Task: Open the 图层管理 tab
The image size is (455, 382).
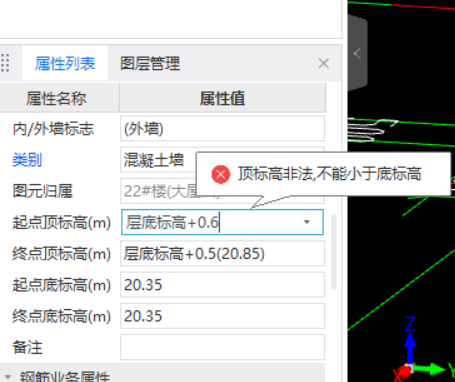Action: [x=150, y=63]
